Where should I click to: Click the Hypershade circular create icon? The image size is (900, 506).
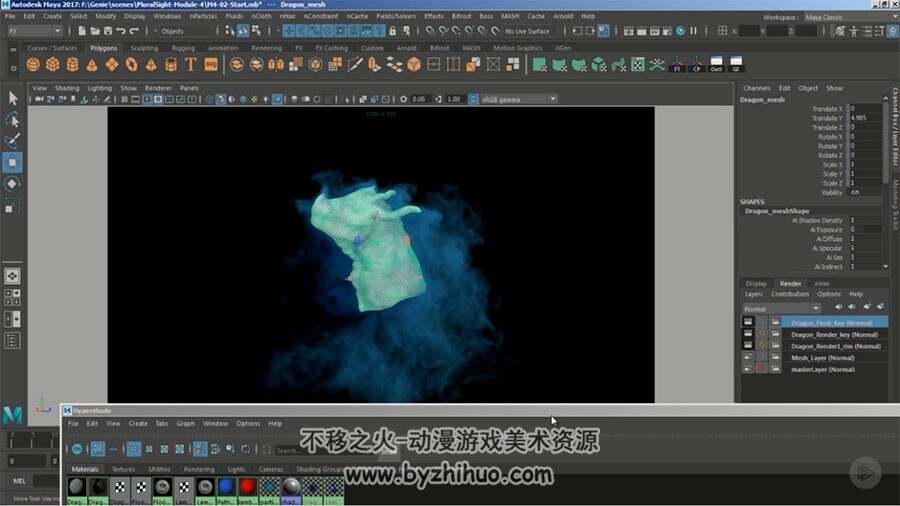77,449
